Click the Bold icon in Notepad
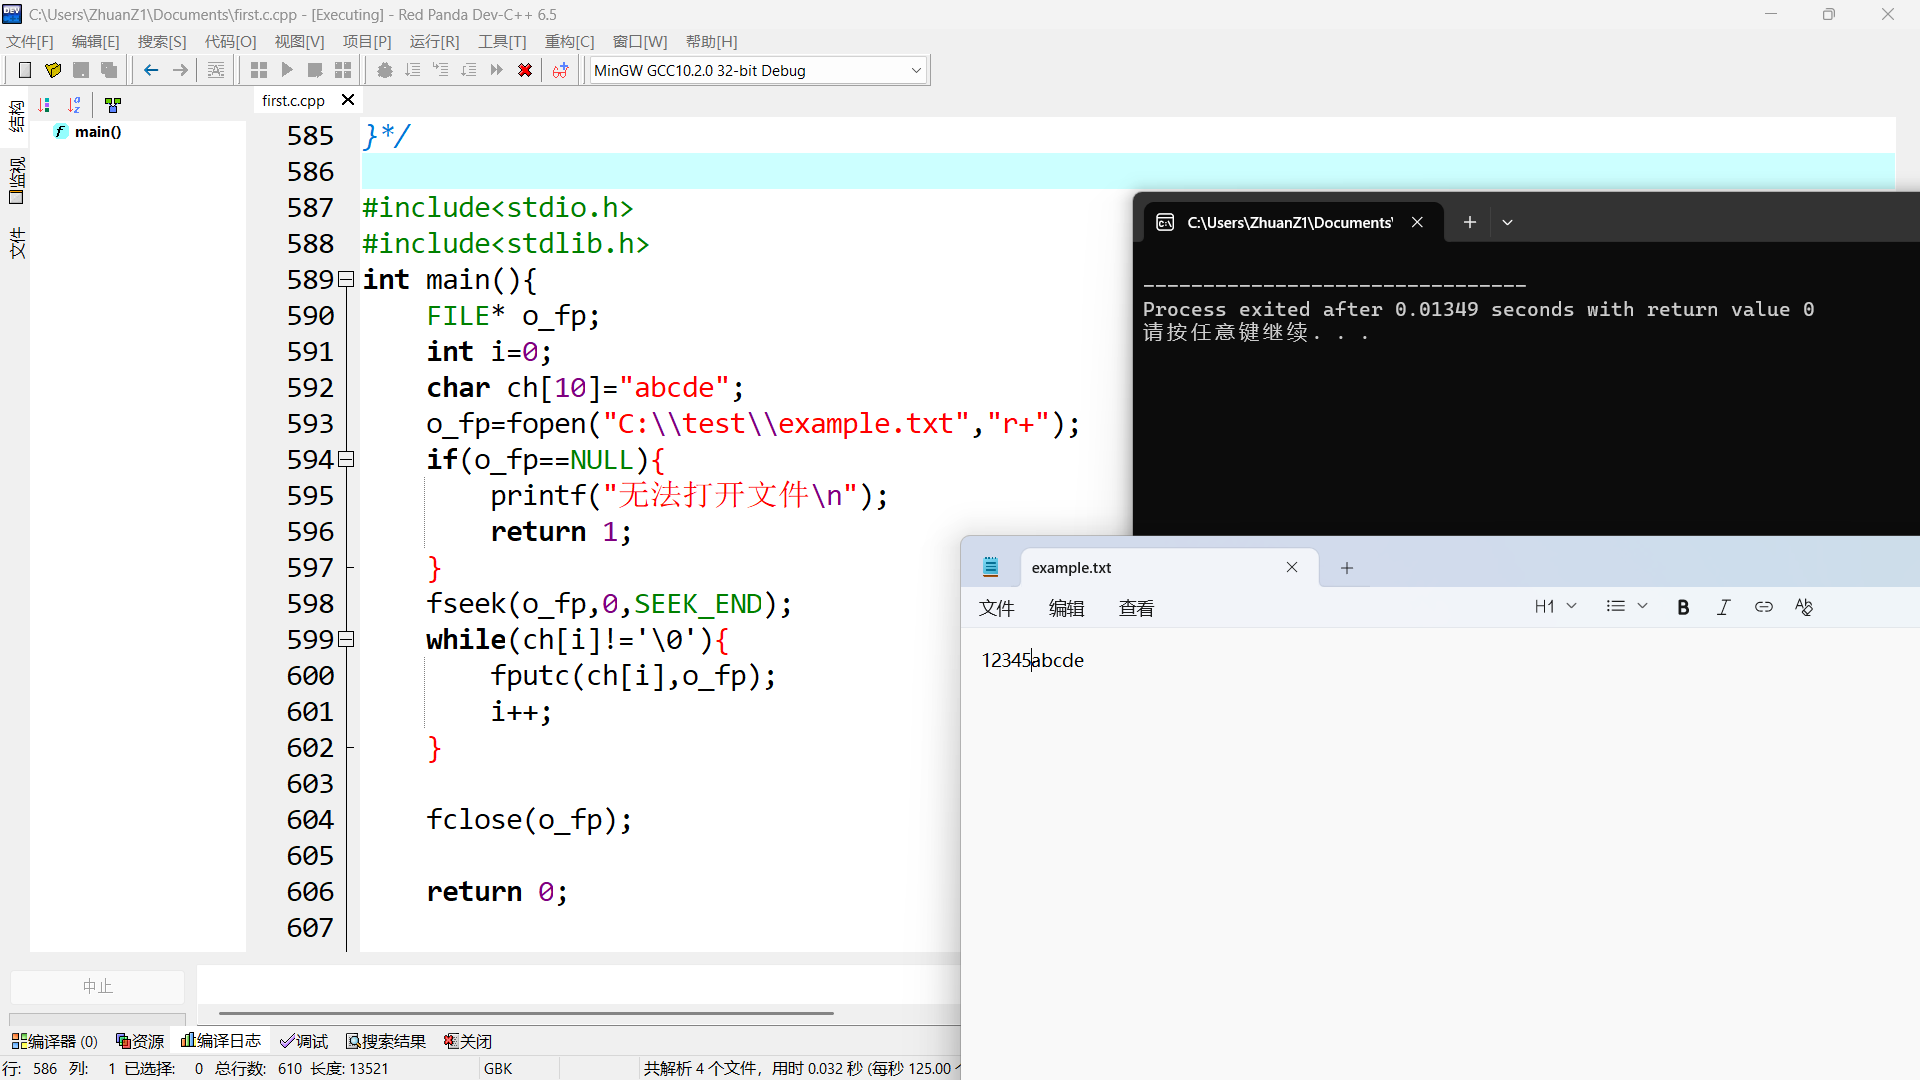Image resolution: width=1920 pixels, height=1080 pixels. 1683,607
